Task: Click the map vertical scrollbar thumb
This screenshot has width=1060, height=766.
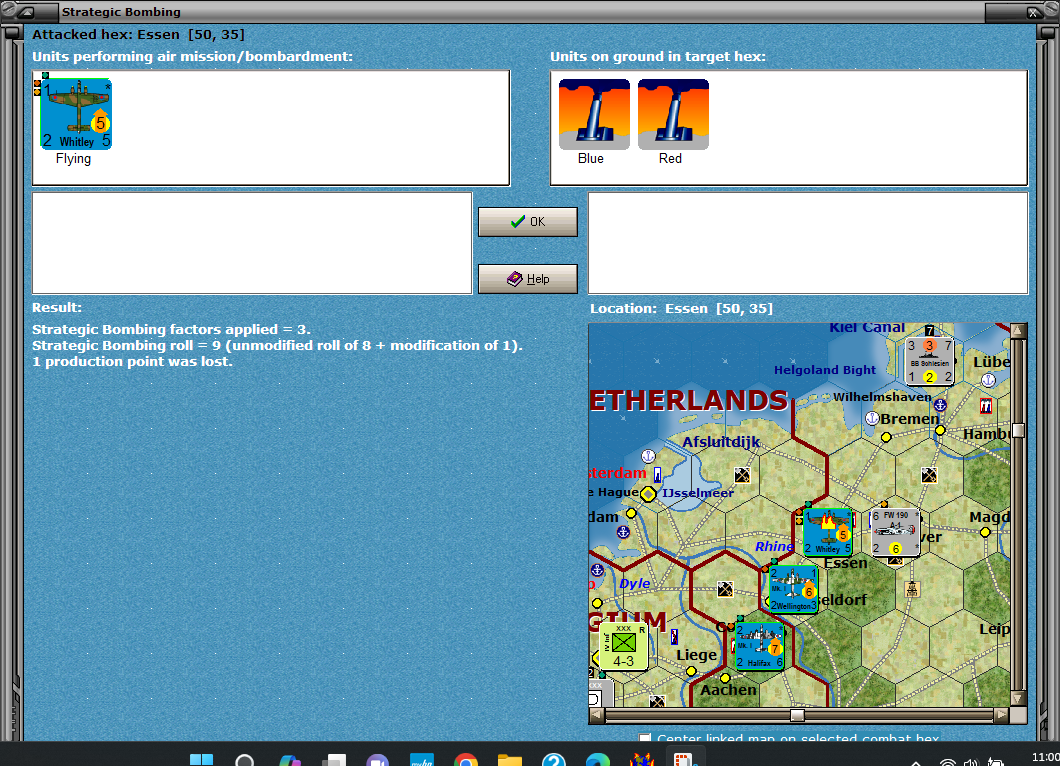Action: pyautogui.click(x=1017, y=430)
